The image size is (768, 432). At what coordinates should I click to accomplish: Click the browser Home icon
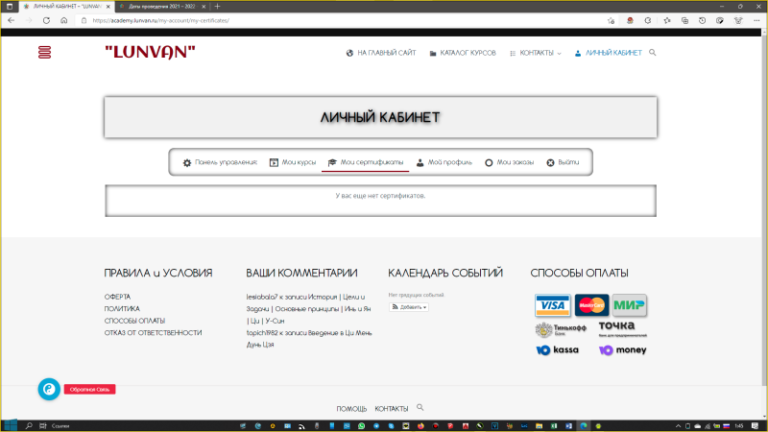click(x=64, y=21)
